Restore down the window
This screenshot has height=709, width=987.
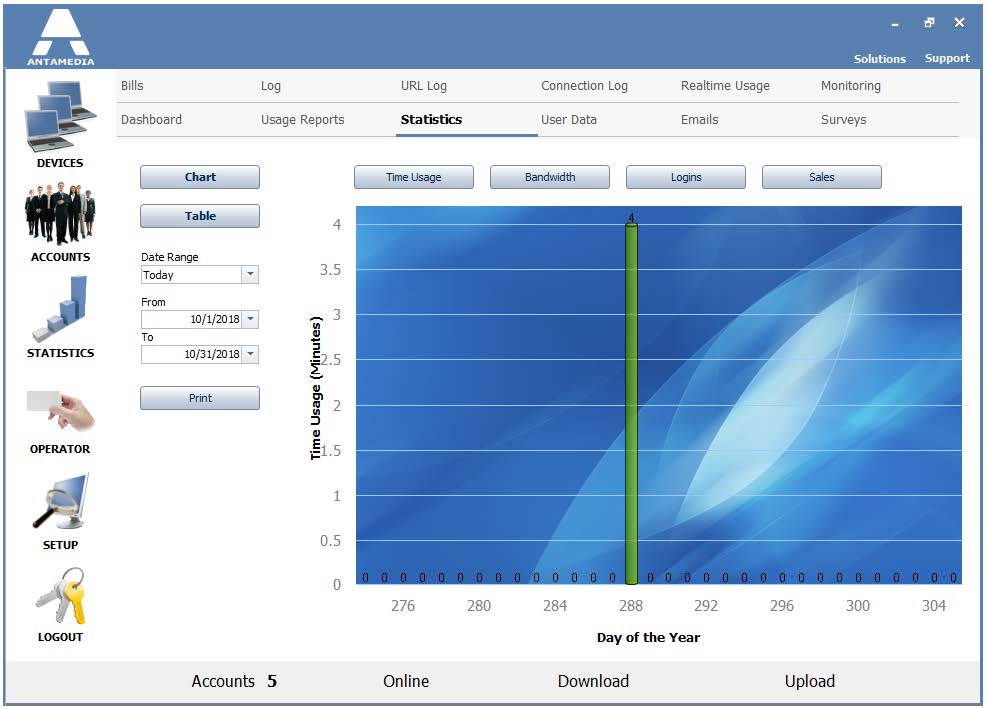(929, 23)
